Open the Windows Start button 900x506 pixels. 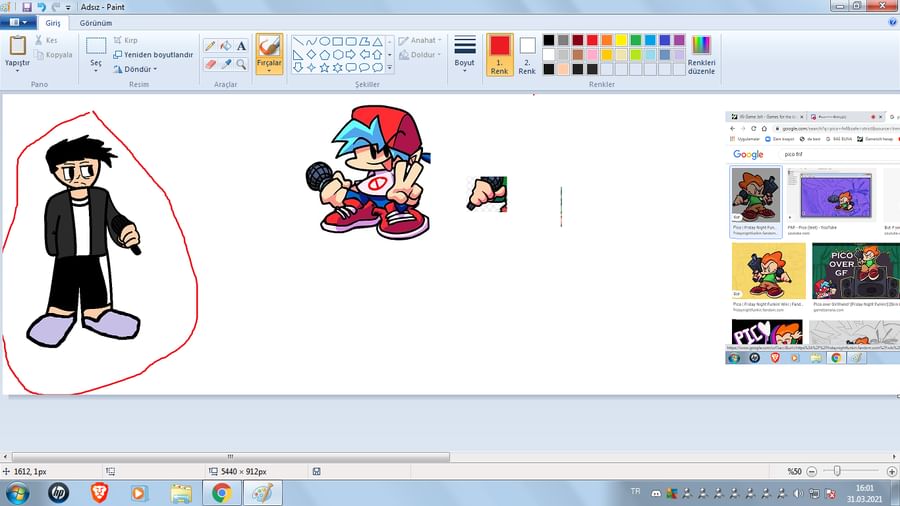coord(17,493)
